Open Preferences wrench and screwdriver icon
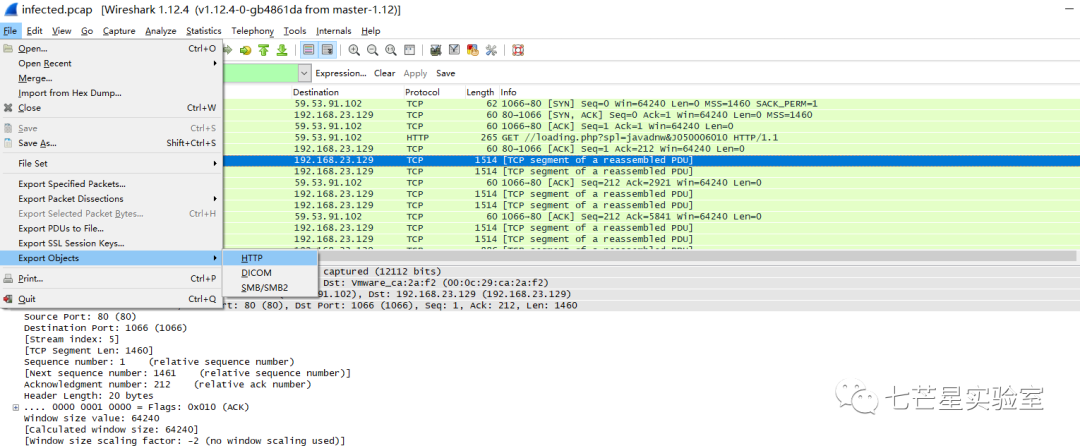1080x446 pixels. coord(491,50)
